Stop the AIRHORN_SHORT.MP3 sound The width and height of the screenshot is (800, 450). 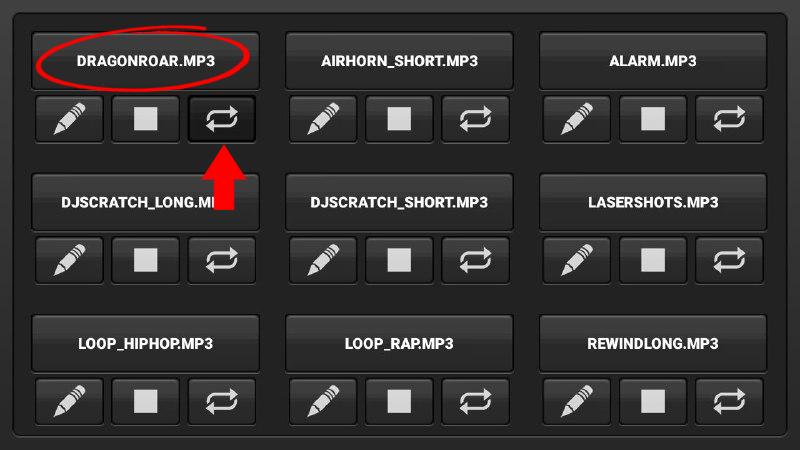point(399,119)
